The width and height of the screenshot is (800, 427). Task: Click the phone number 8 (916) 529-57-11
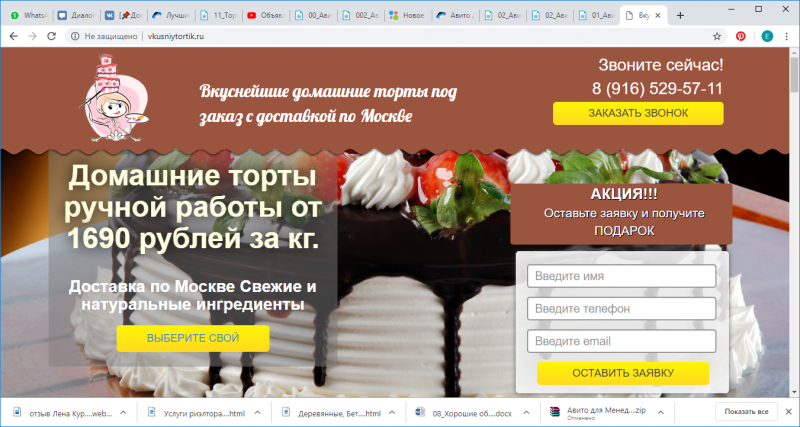click(657, 89)
